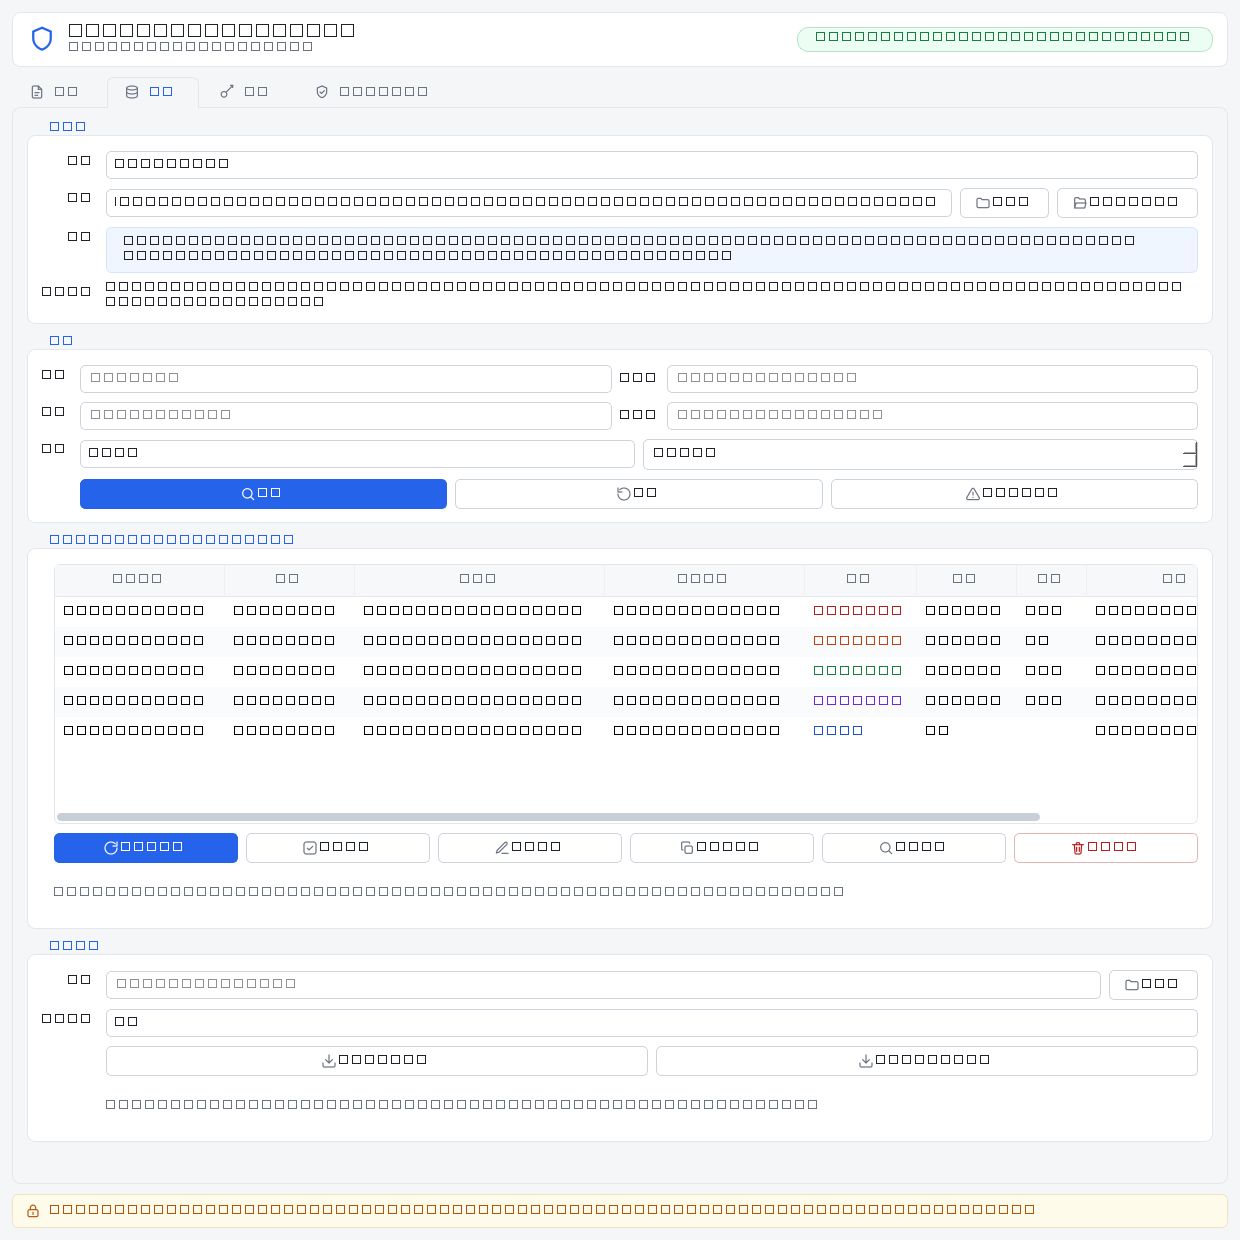The image size is (1240, 1240).
Task: Click the right download-icon button
Action: pos(927,1061)
